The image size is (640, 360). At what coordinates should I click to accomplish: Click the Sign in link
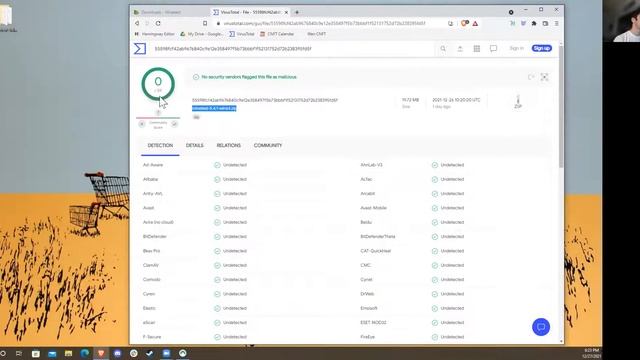(516, 48)
